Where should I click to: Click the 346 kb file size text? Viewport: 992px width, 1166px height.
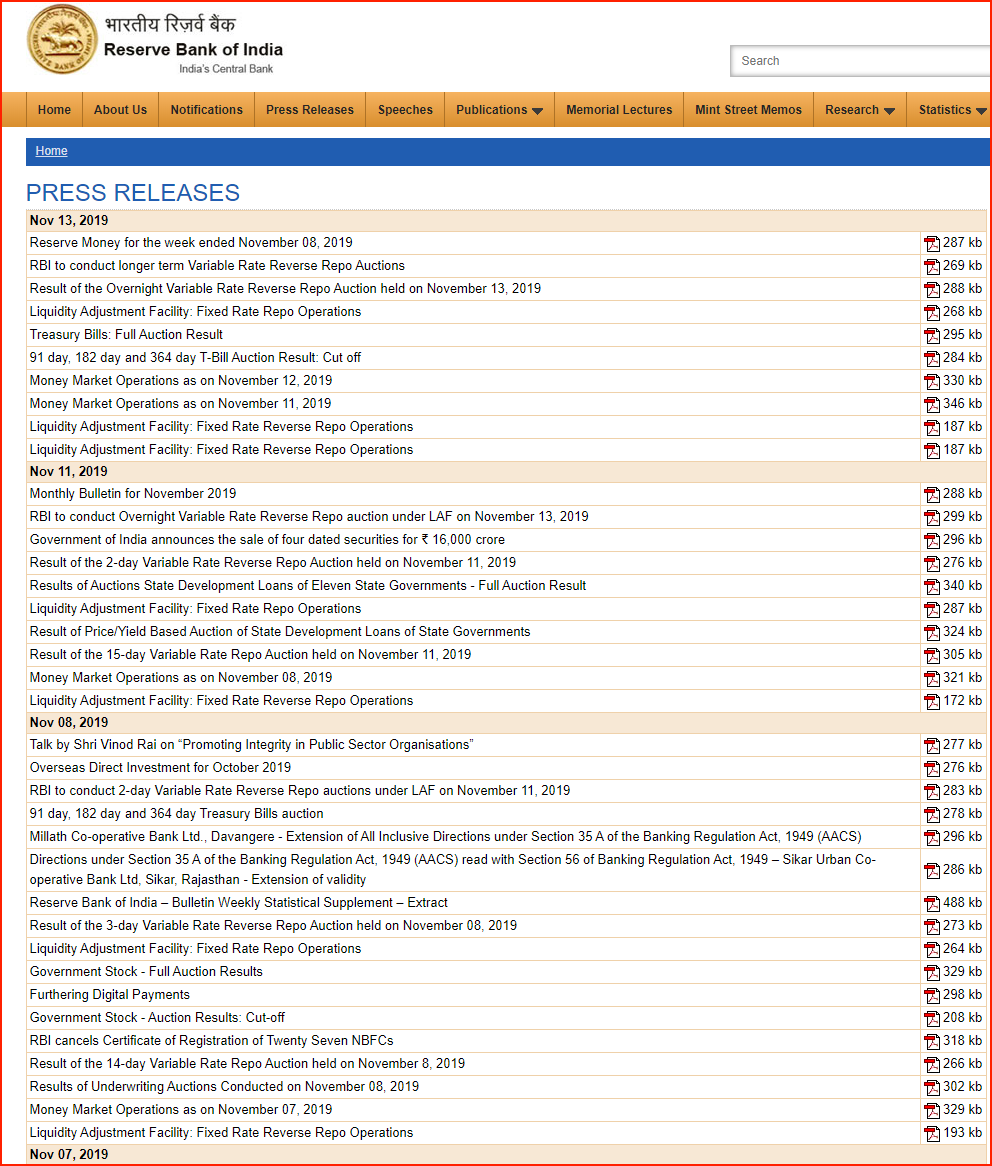[x=963, y=404]
